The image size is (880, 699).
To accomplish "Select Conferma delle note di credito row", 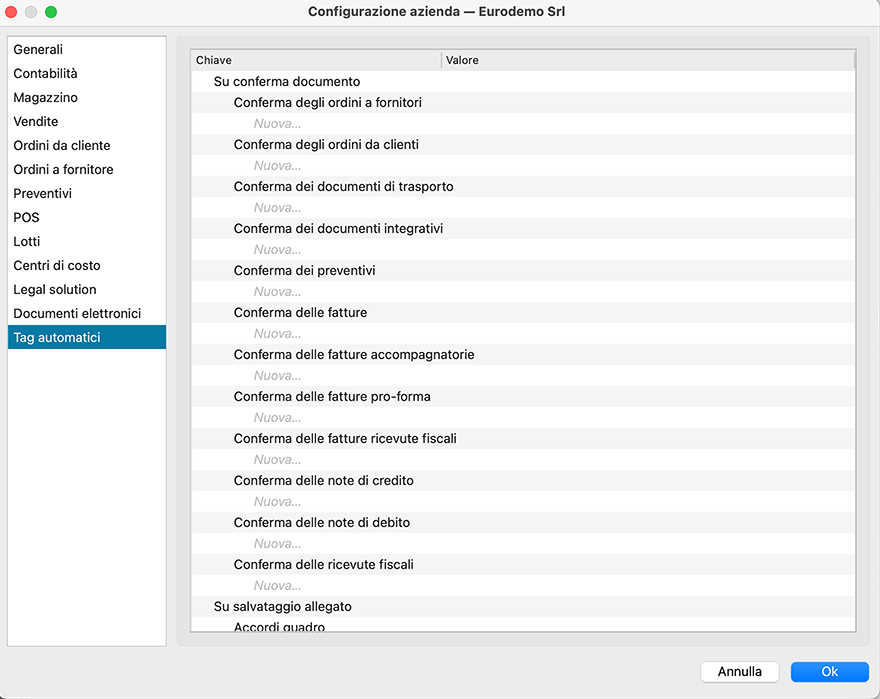I will tap(323, 480).
